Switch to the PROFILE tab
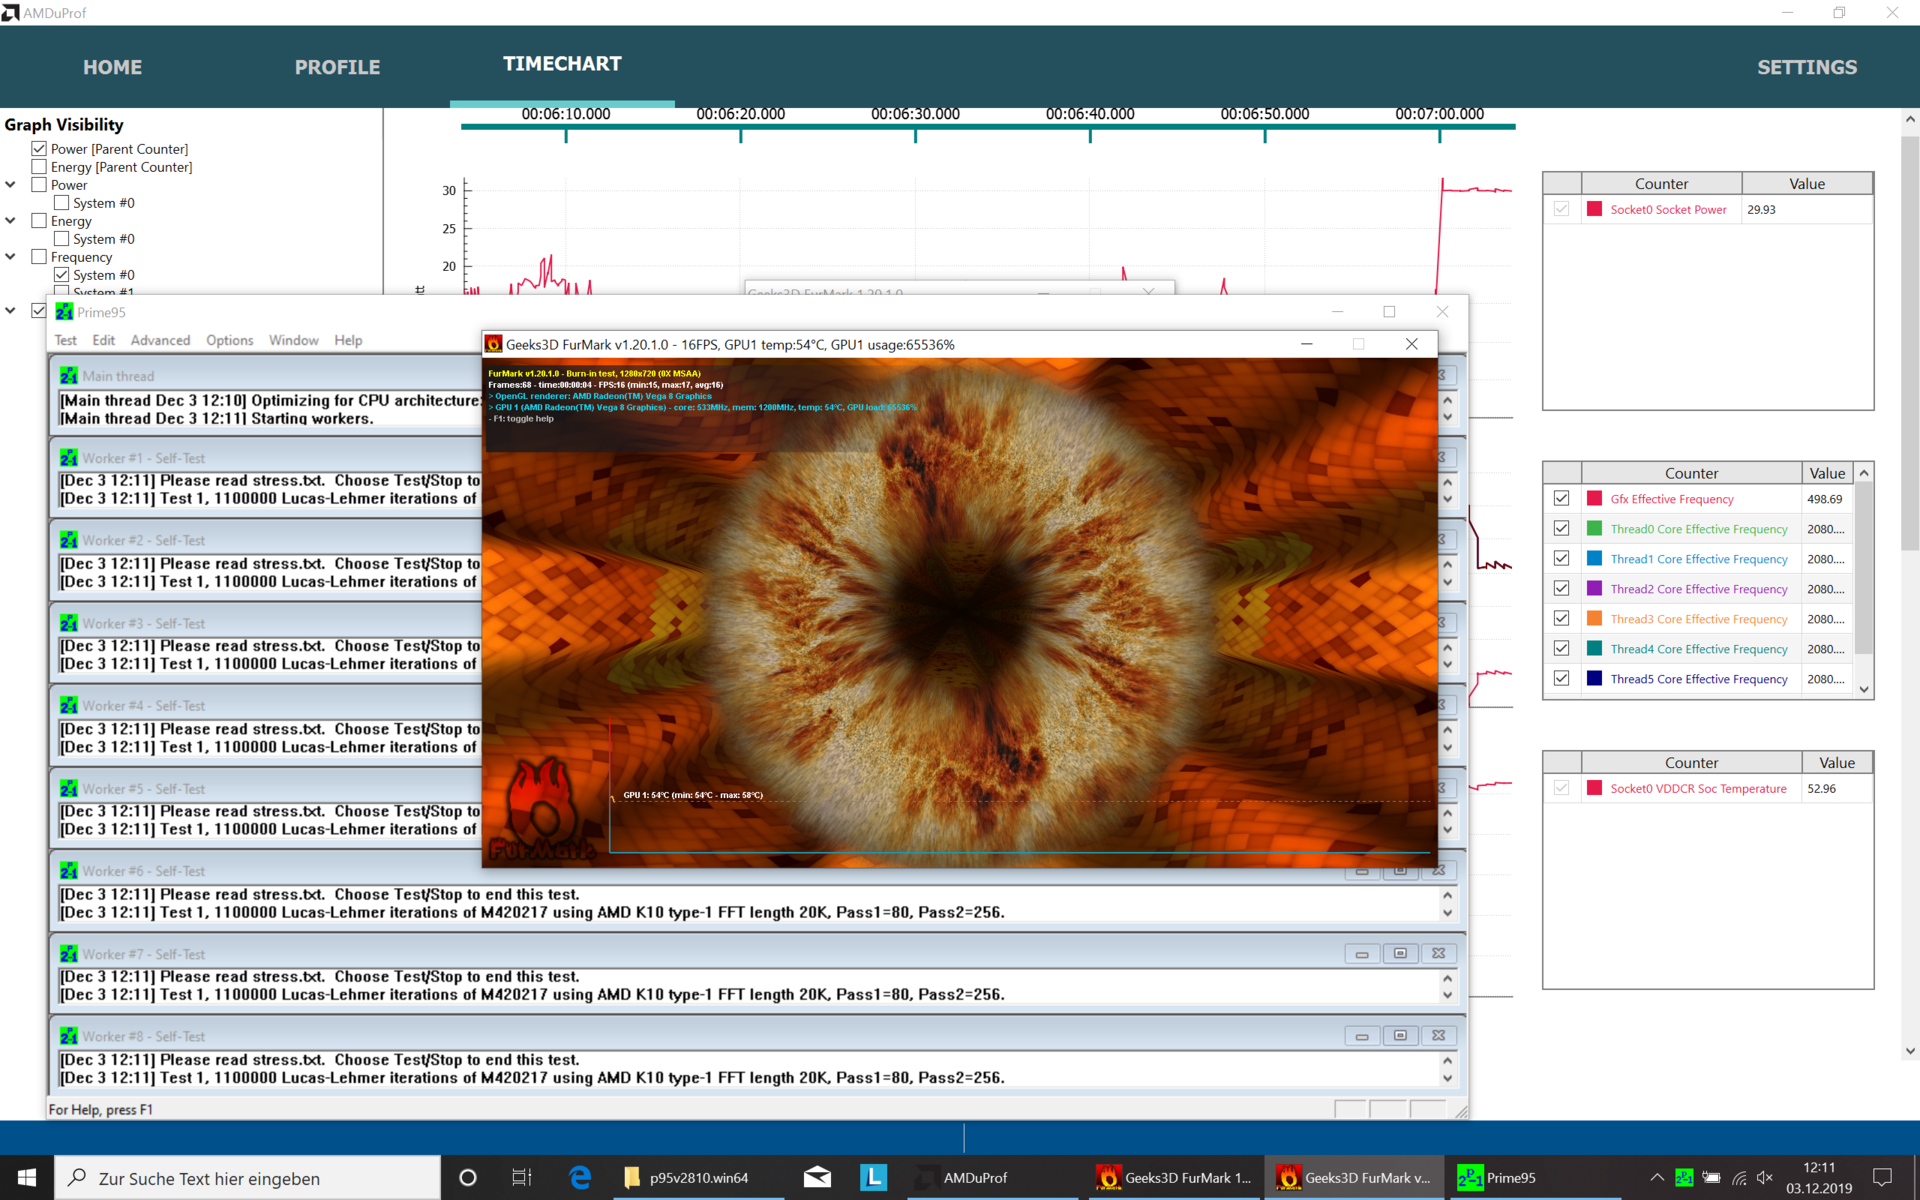Screen dimensions: 1920x1200 337,67
